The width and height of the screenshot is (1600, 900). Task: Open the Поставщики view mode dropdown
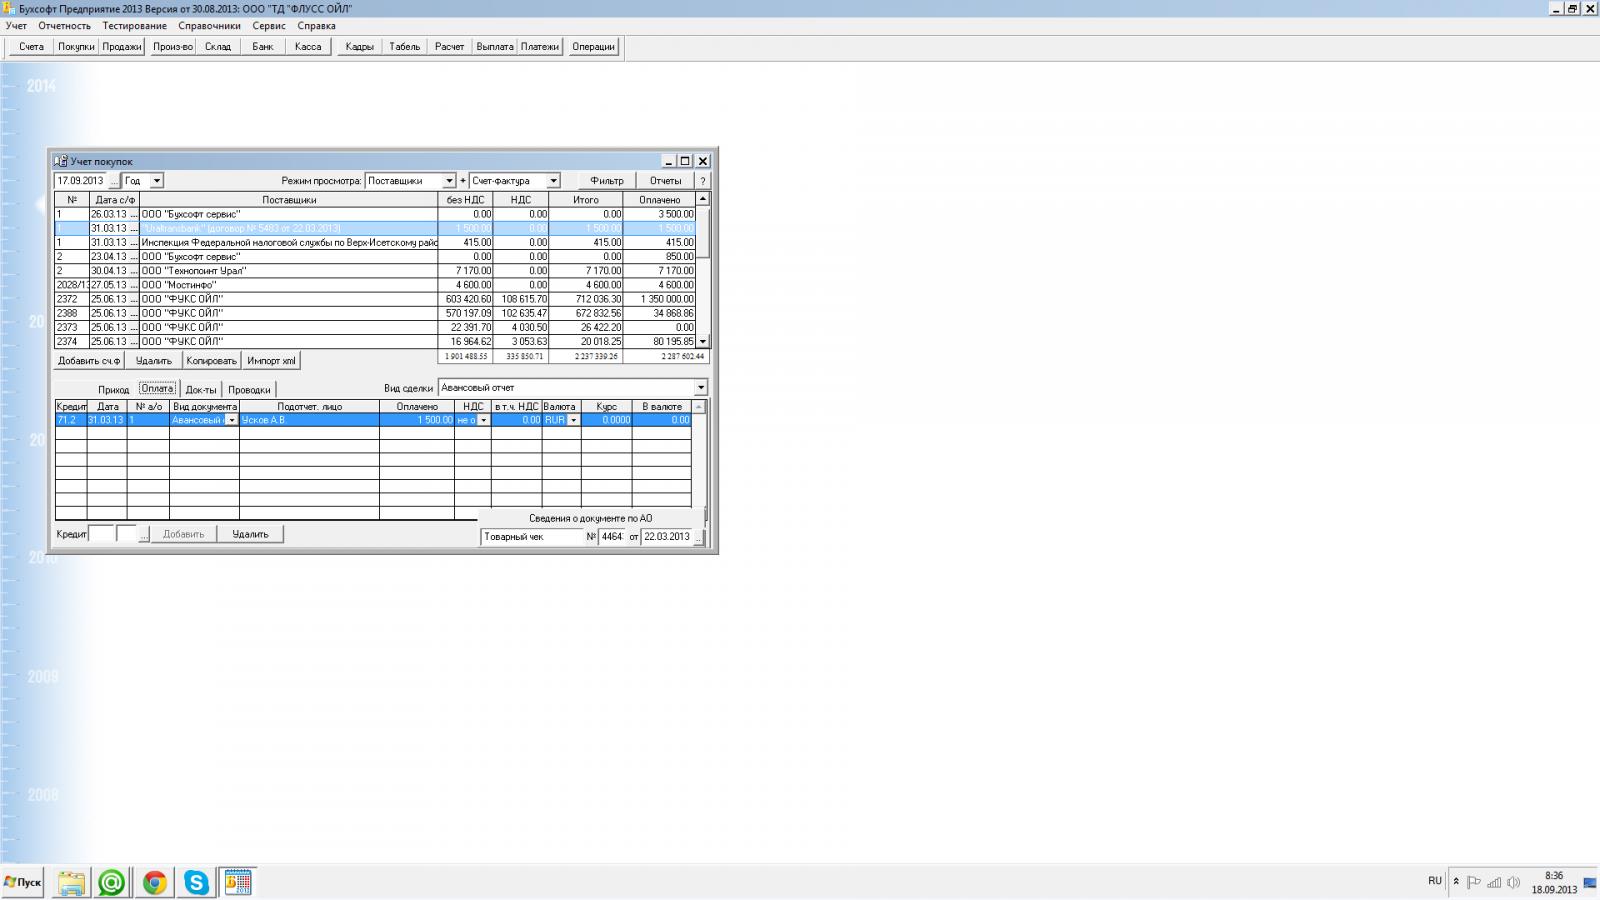(x=449, y=181)
